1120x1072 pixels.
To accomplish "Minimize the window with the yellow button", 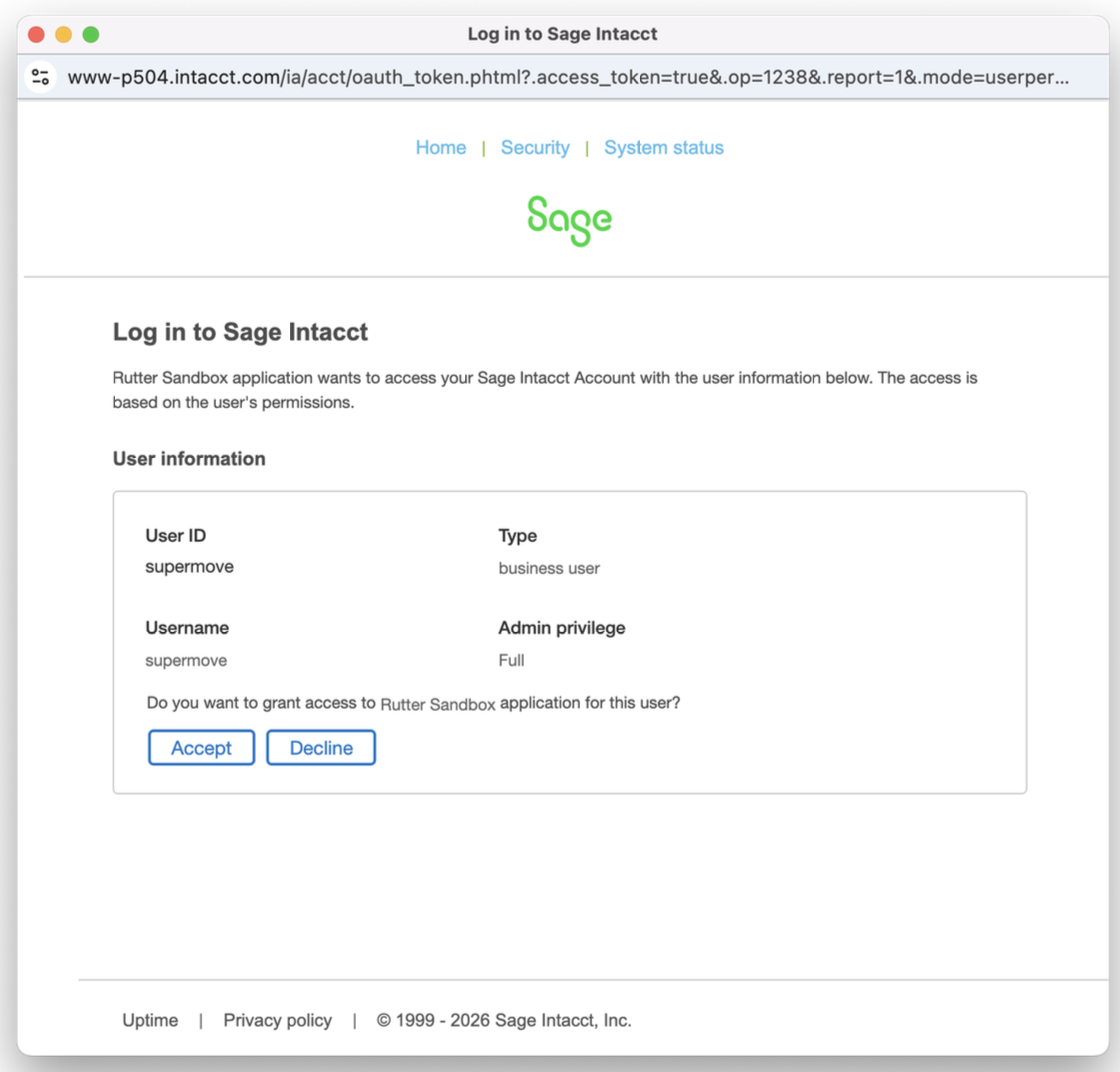I will point(64,34).
